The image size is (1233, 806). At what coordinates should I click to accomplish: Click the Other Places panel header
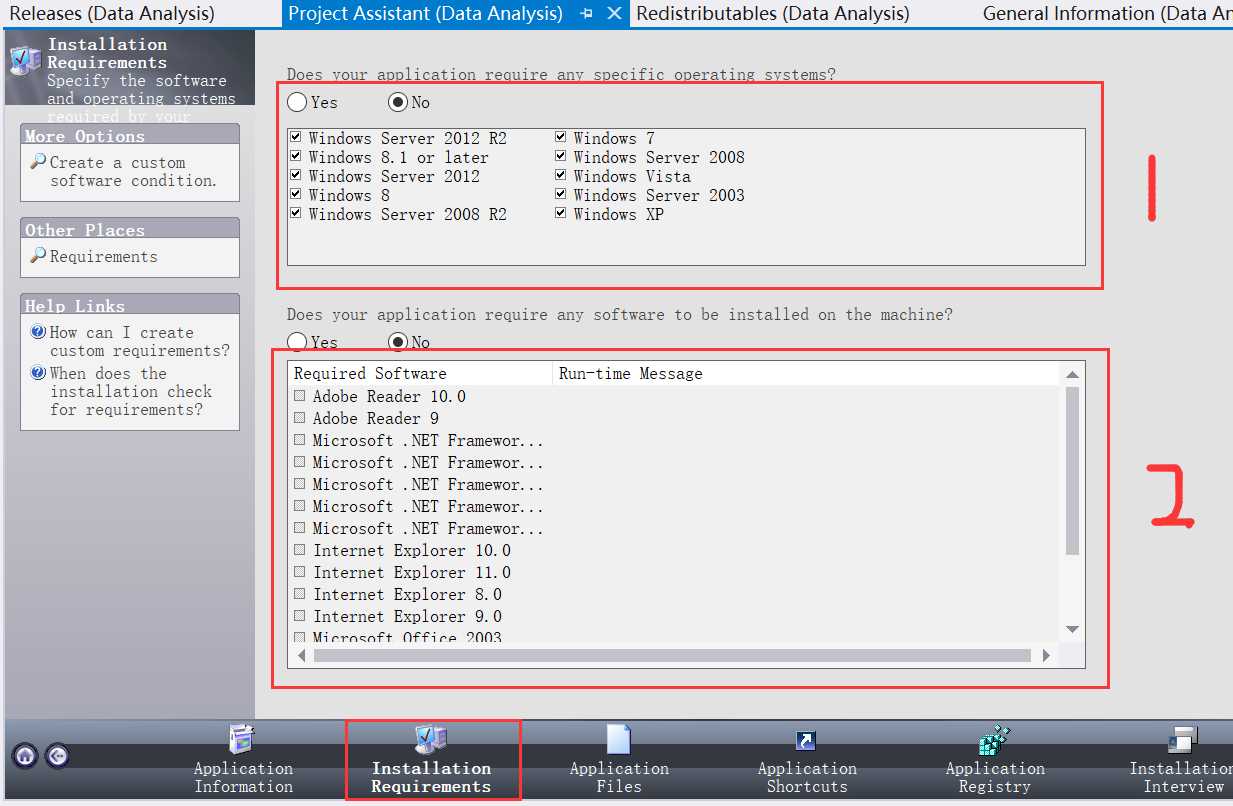click(130, 229)
